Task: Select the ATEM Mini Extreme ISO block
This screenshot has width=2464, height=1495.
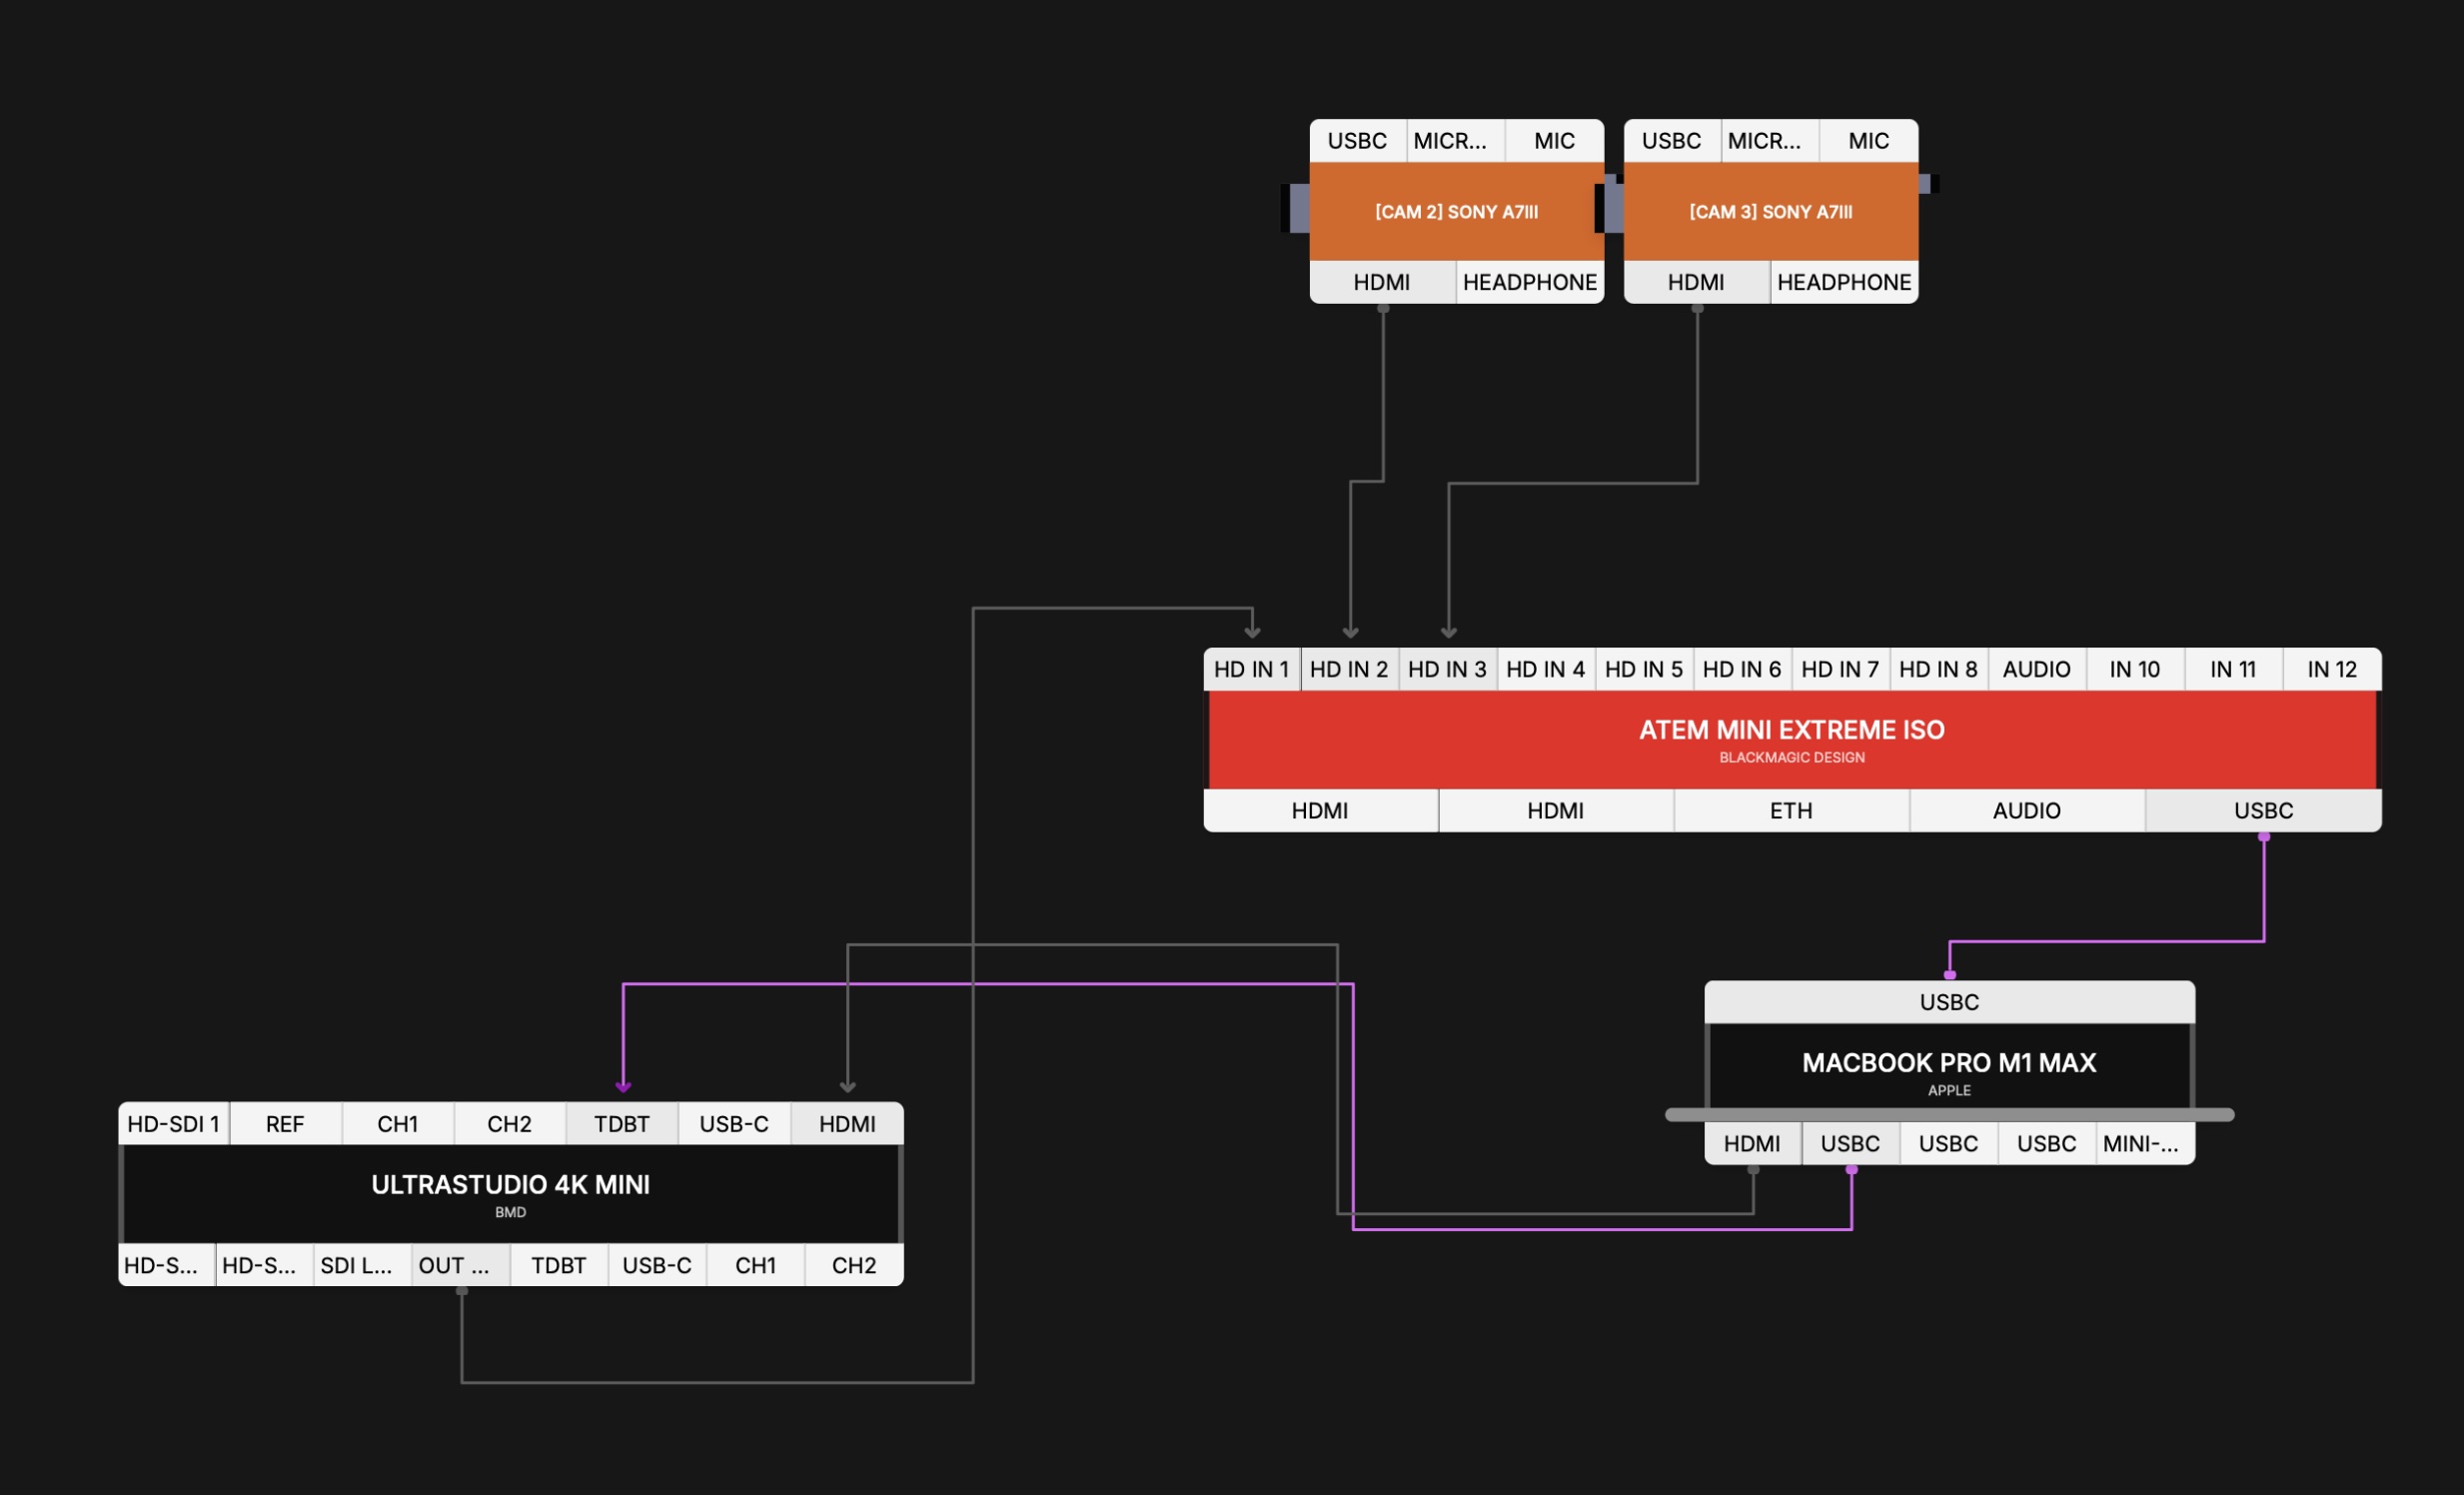Action: tap(1792, 740)
